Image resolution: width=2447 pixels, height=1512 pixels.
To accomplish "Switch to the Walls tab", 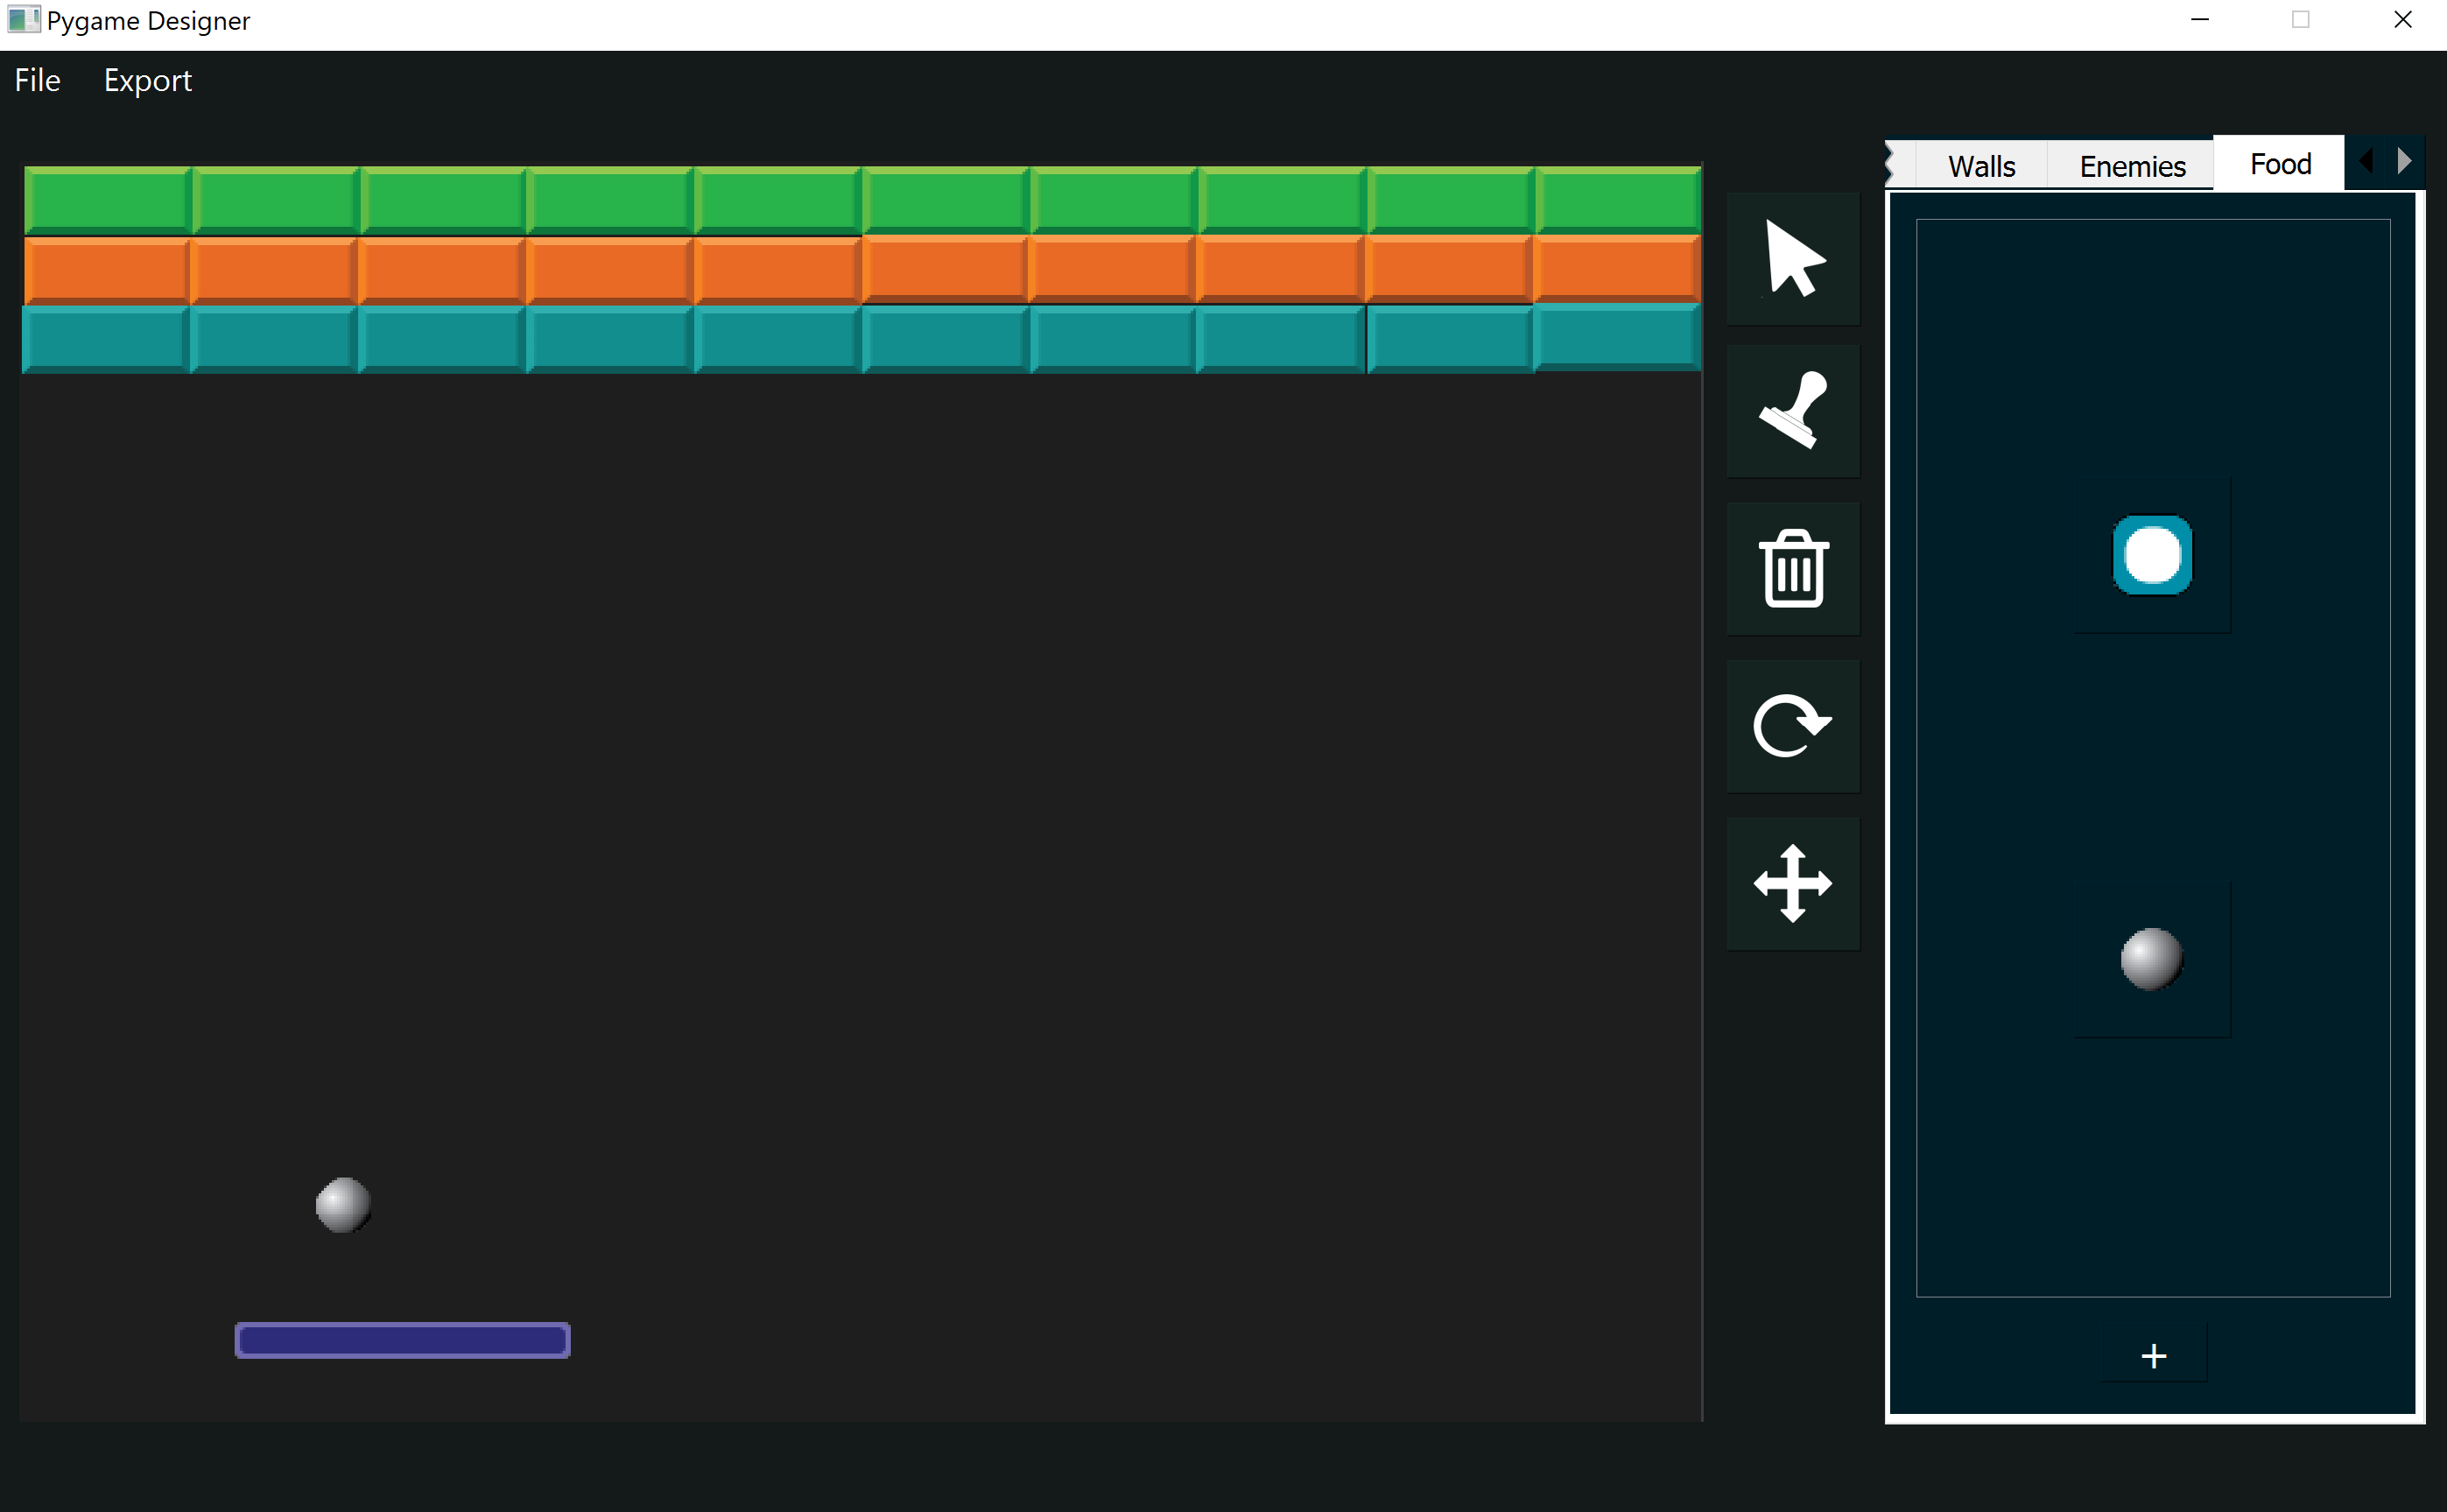I will [1981, 166].
